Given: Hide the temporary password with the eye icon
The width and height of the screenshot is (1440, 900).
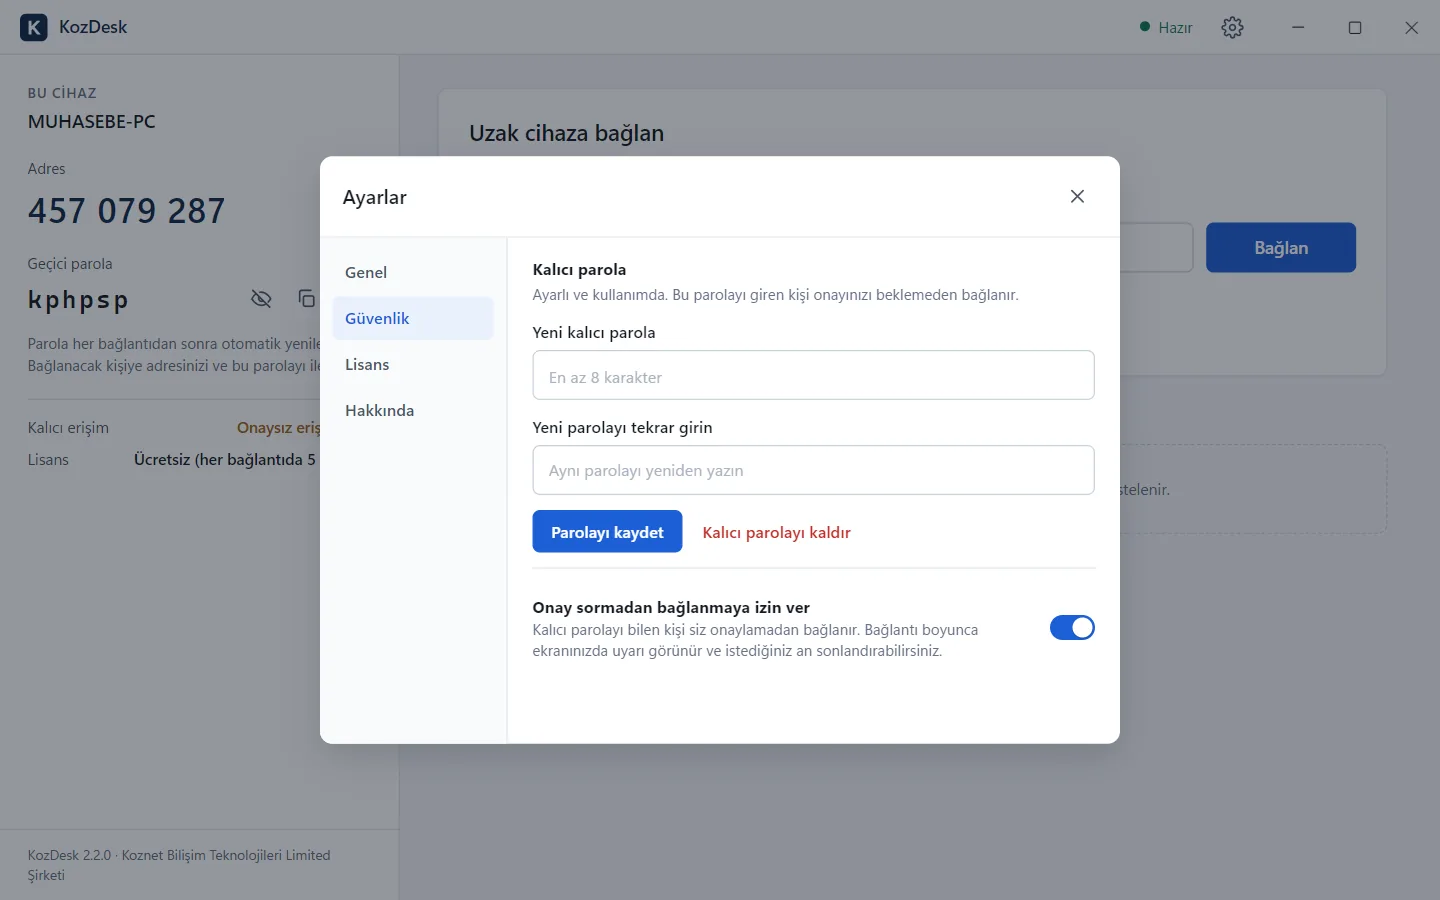Looking at the screenshot, I should [261, 299].
